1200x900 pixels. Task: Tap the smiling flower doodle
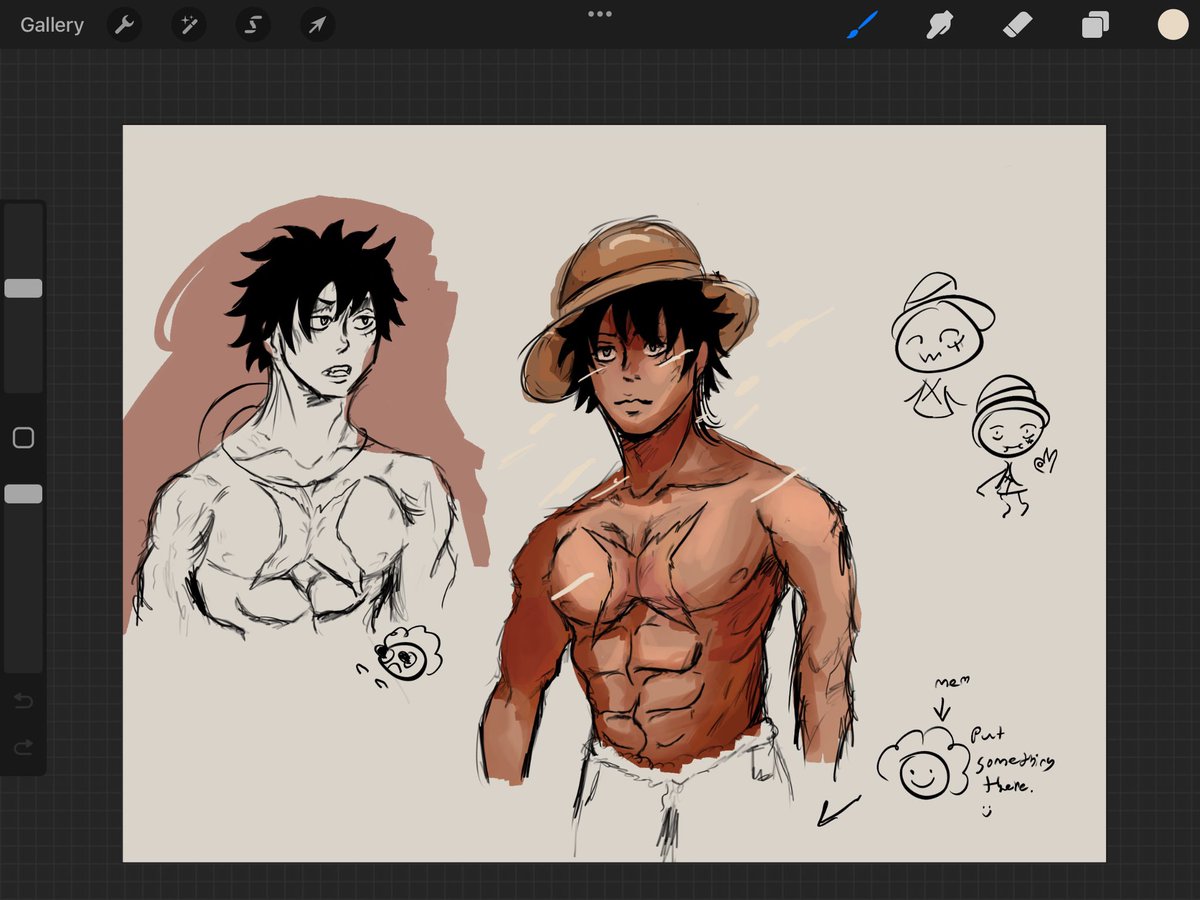point(923,763)
